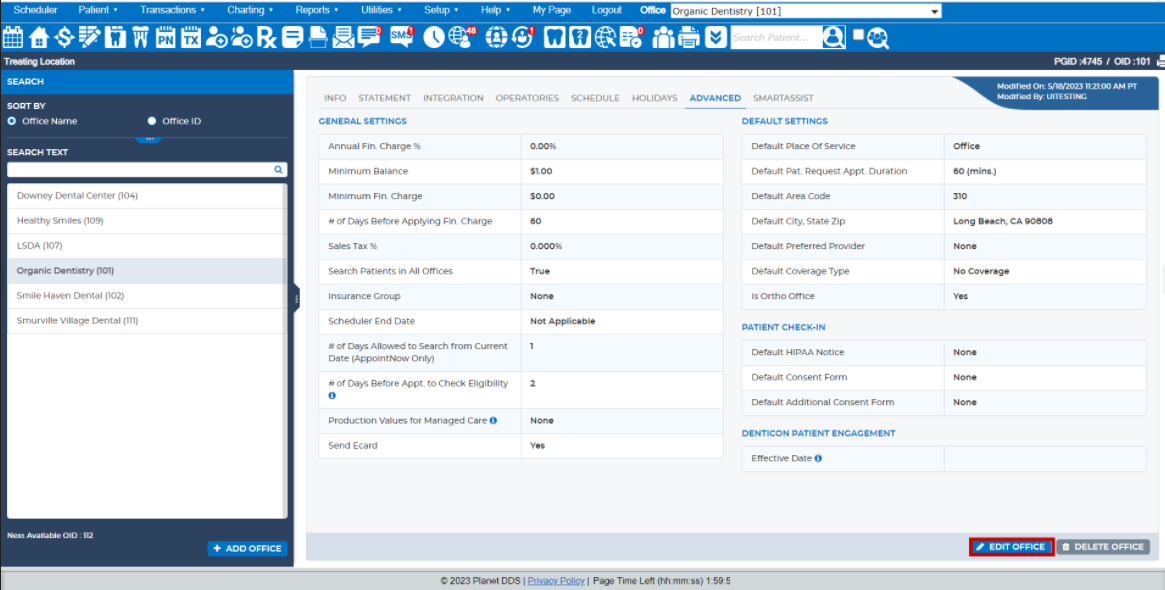Viewport: 1165px width, 590px height.
Task: Click the ADD OFFICE button
Action: pyautogui.click(x=247, y=548)
